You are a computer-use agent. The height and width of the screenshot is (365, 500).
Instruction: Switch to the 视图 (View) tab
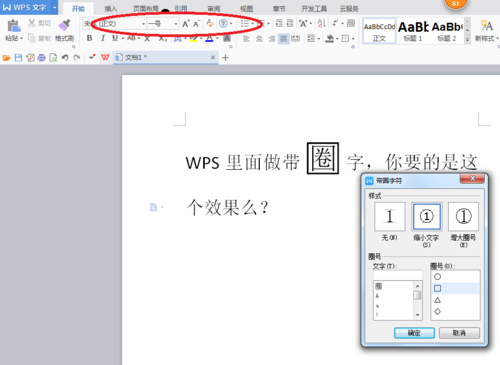click(246, 9)
